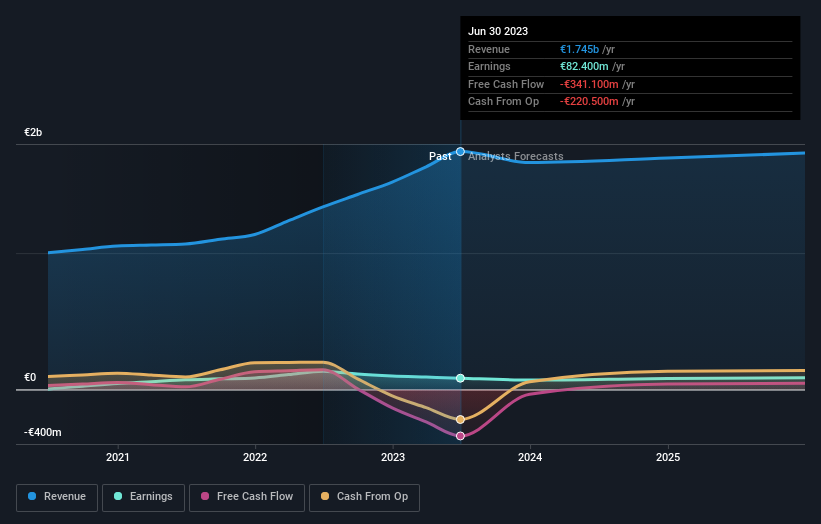
Task: Select the 2024 x-axis label
Action: [x=530, y=457]
